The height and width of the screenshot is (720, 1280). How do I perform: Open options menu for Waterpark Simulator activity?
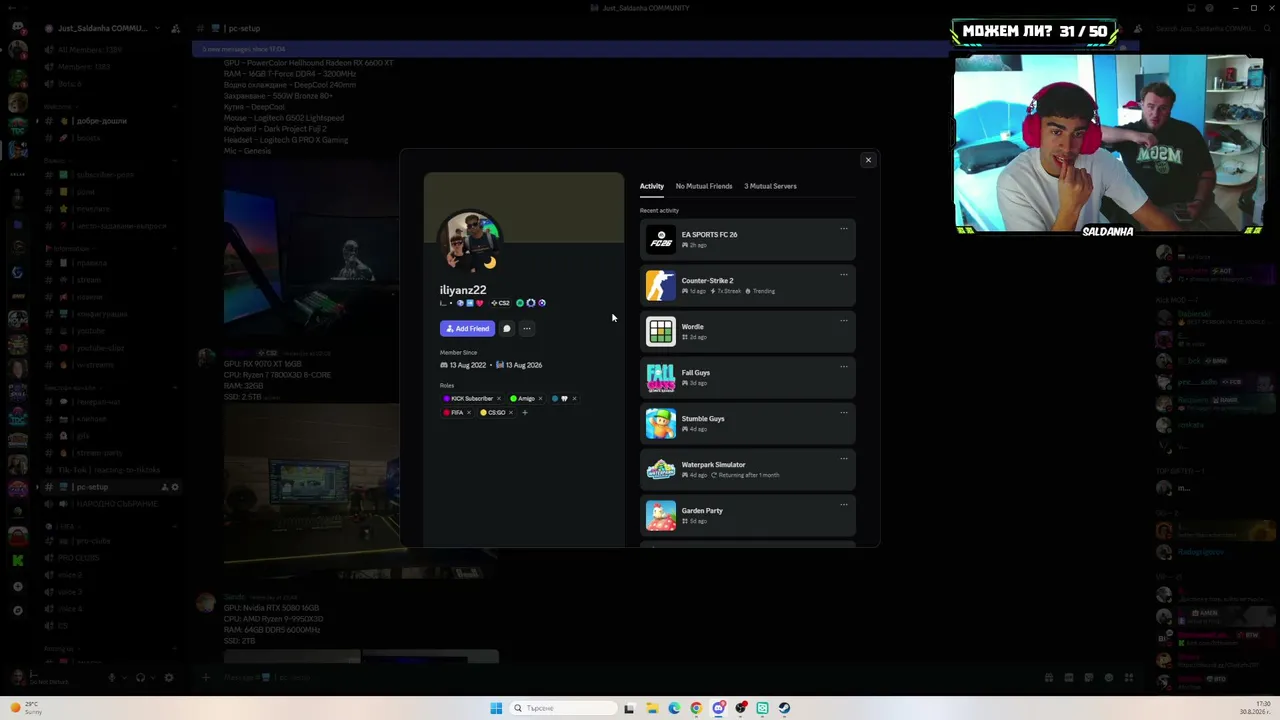(844, 459)
